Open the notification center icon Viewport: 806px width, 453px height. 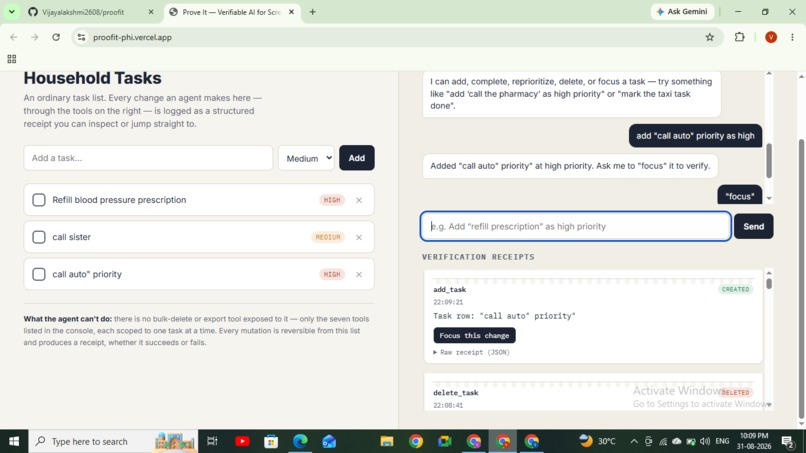[x=788, y=441]
